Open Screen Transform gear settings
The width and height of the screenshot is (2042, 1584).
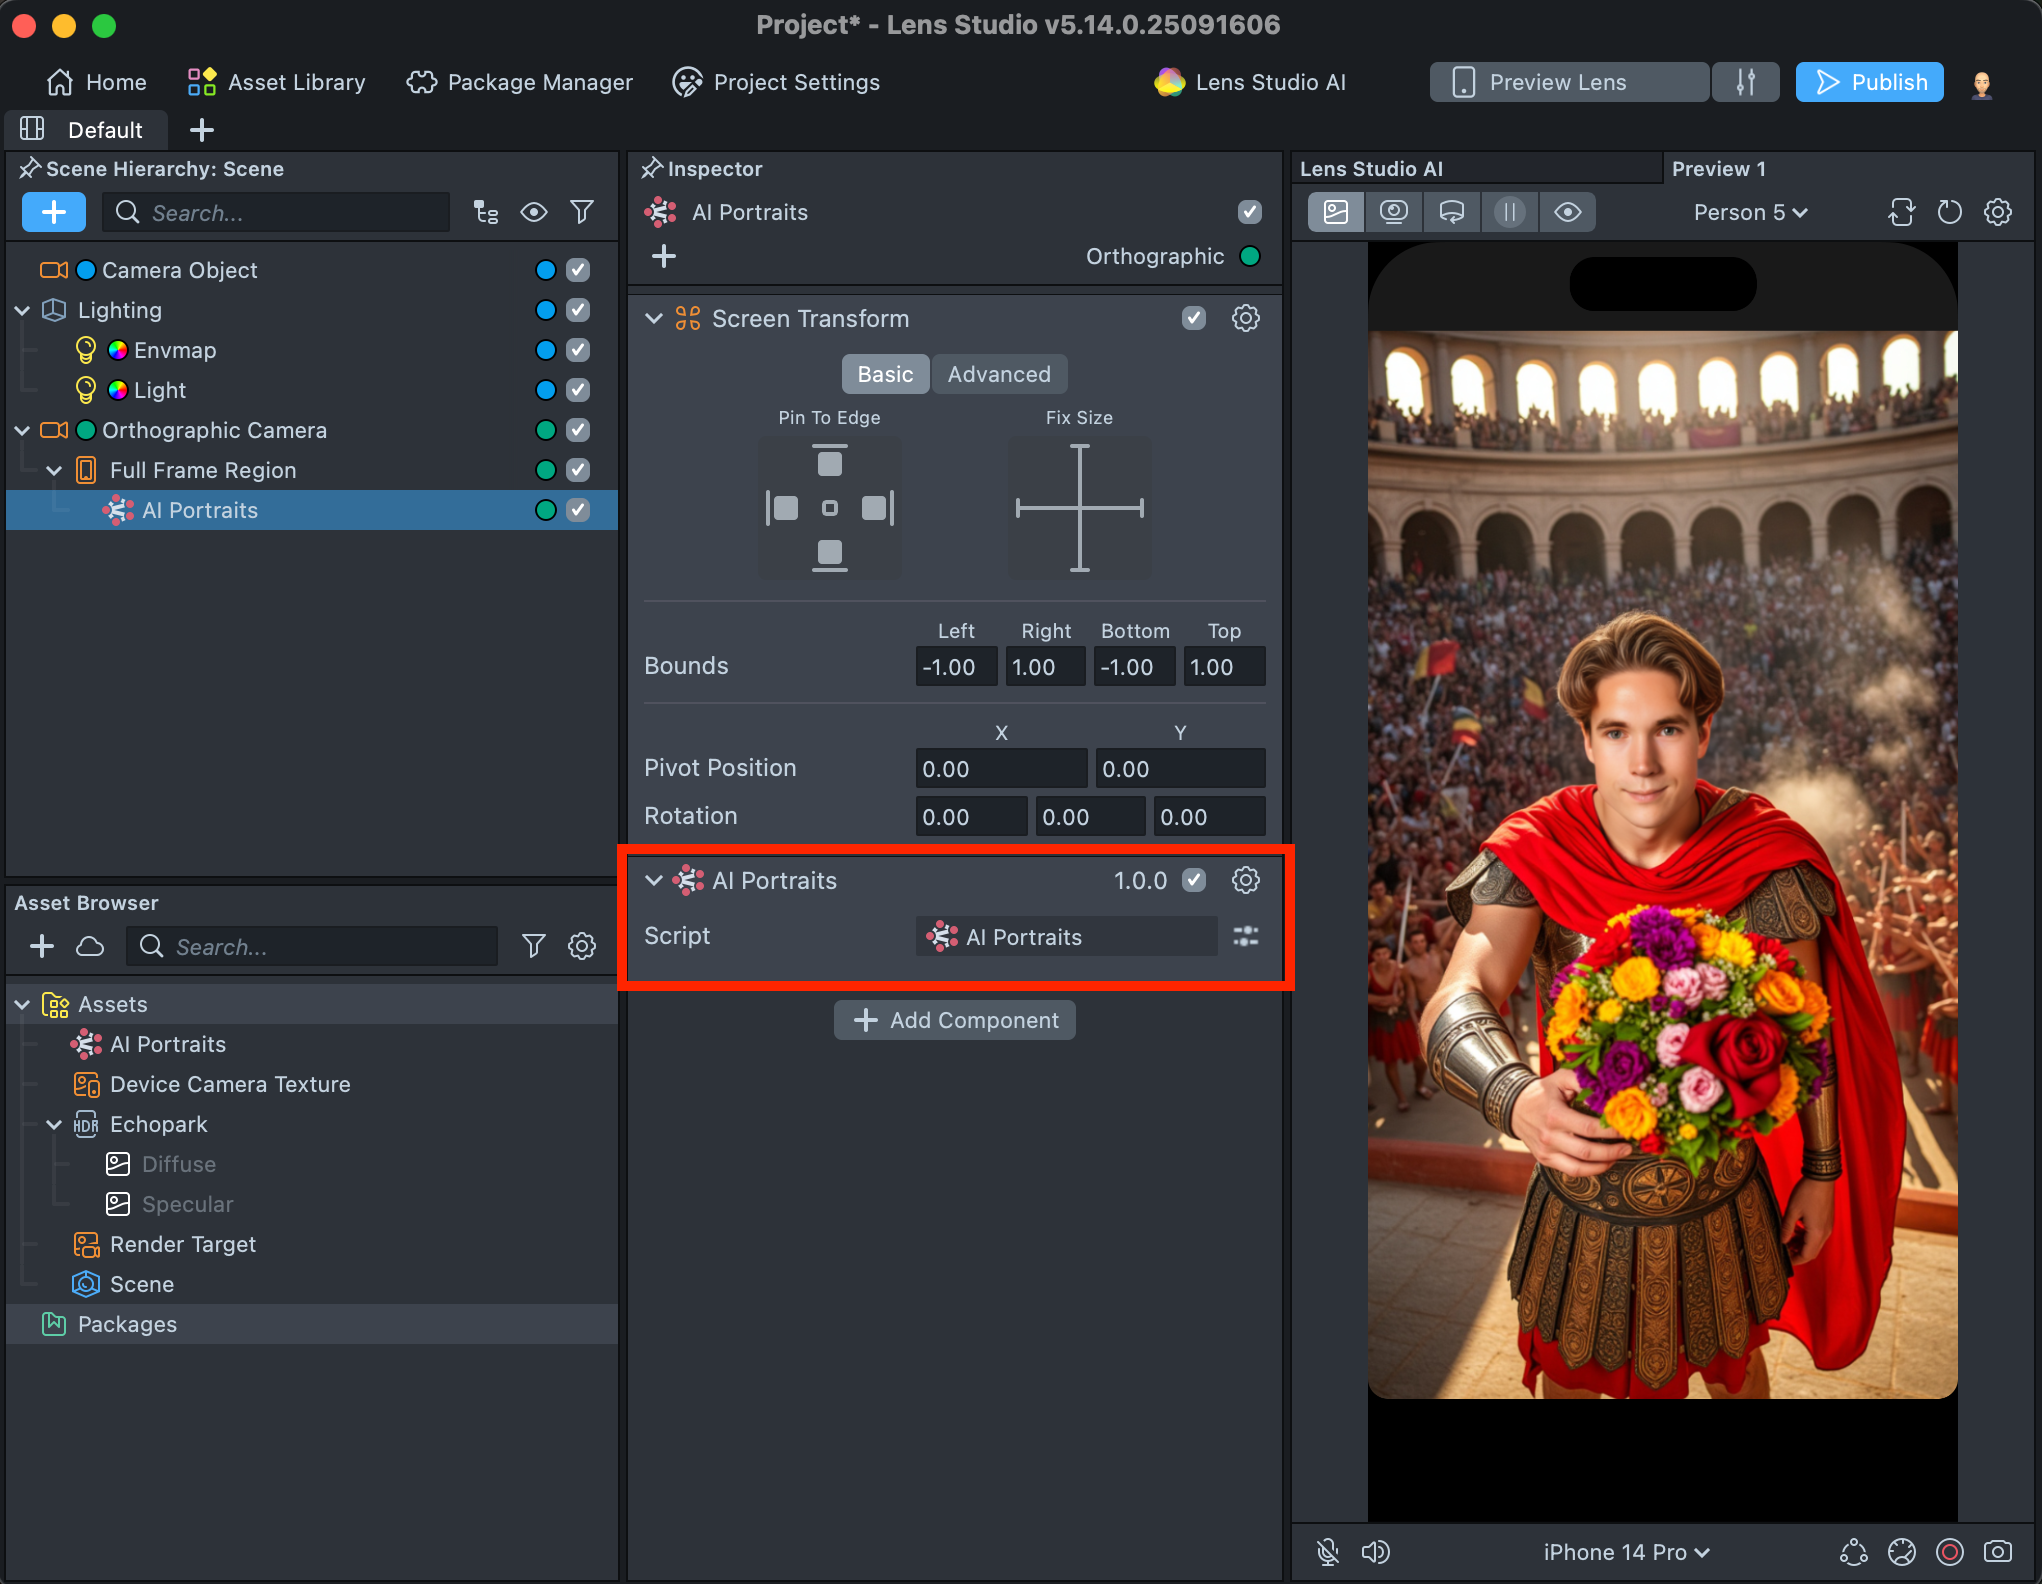[1245, 319]
